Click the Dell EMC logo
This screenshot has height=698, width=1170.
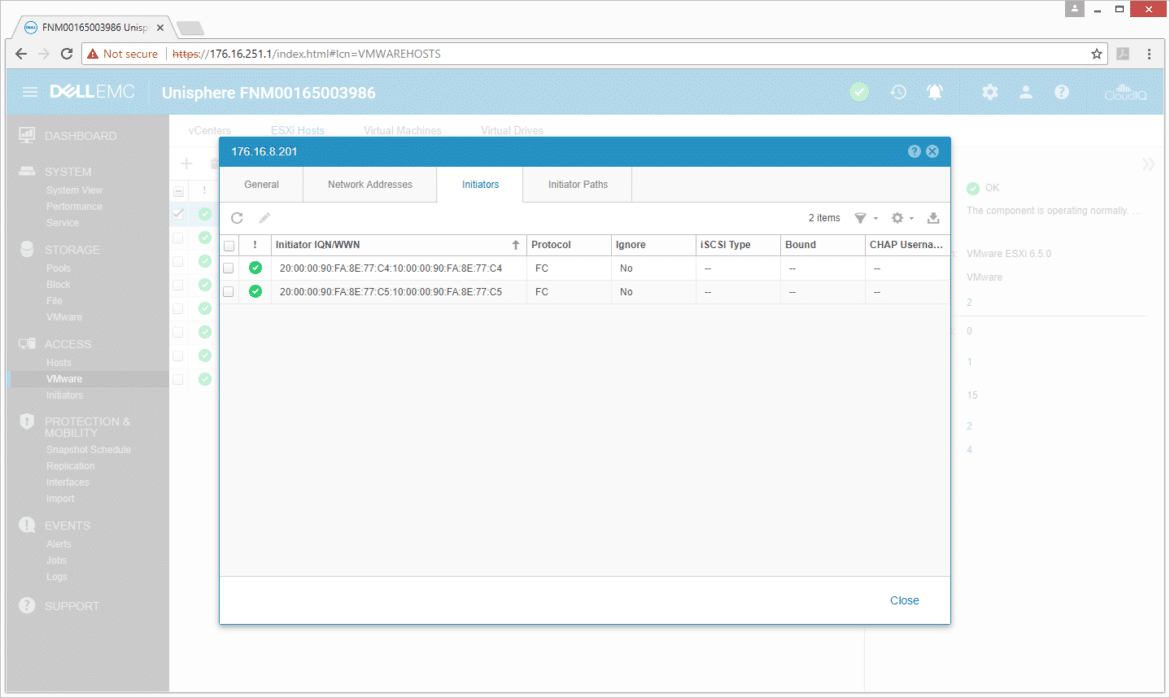[92, 92]
